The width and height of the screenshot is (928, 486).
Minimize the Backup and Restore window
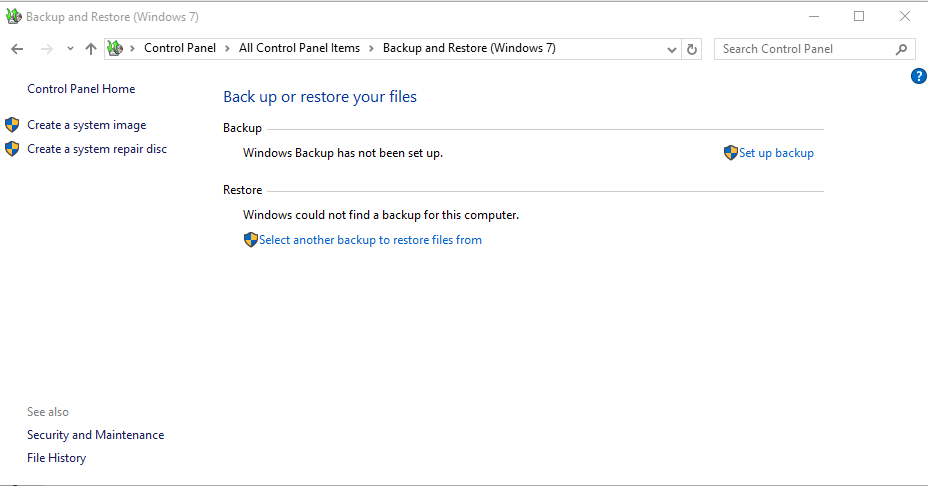point(814,17)
